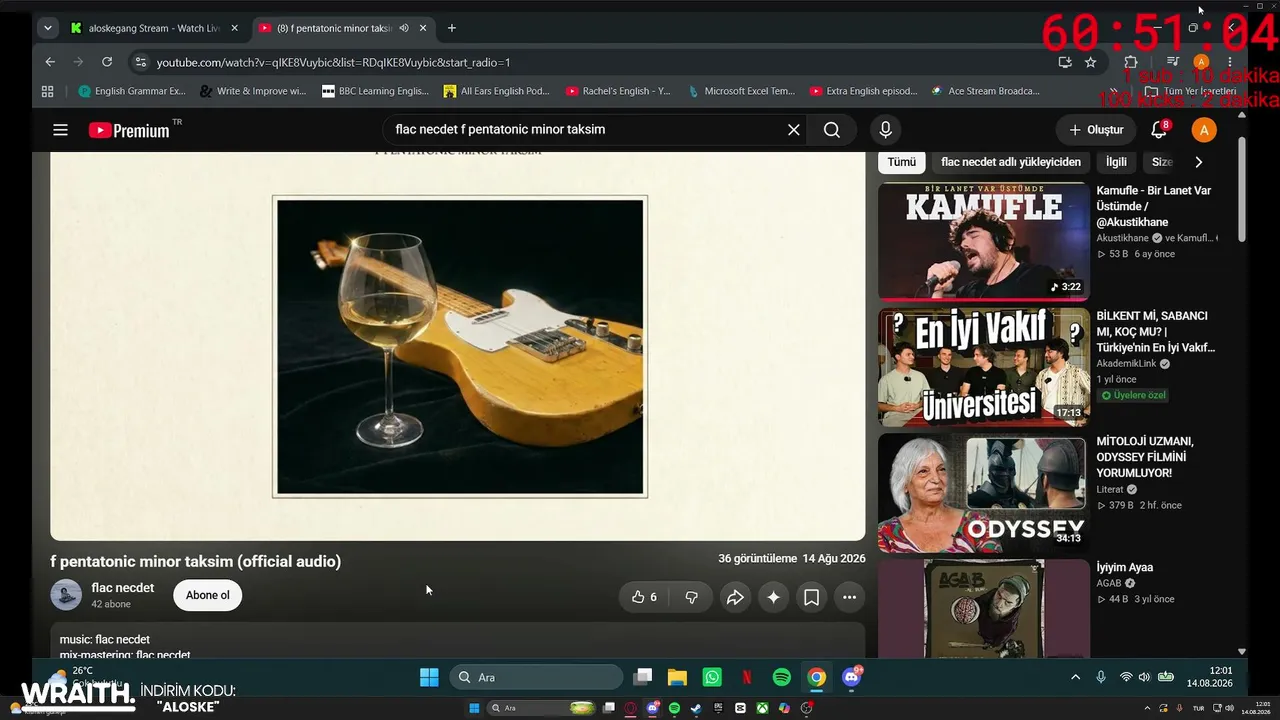Open the Windows Start menu
This screenshot has width=1280, height=720.
(x=429, y=677)
